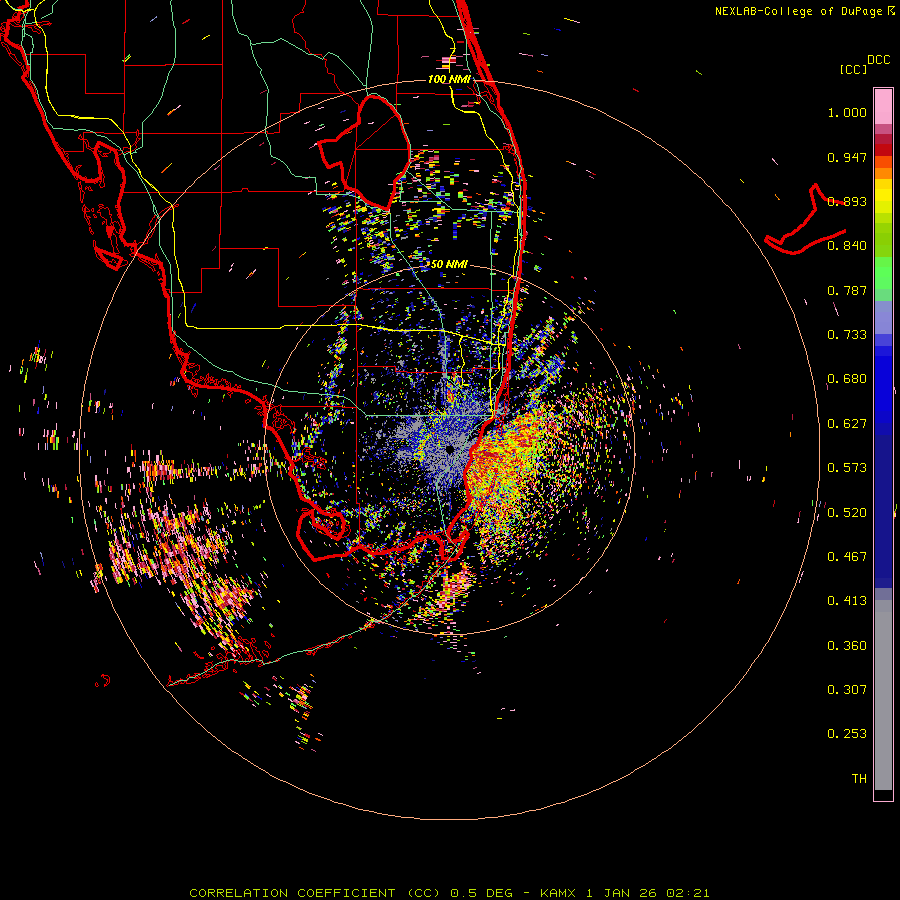Image resolution: width=900 pixels, height=900 pixels.
Task: Click the 0.520 scale value
Action: 847,513
